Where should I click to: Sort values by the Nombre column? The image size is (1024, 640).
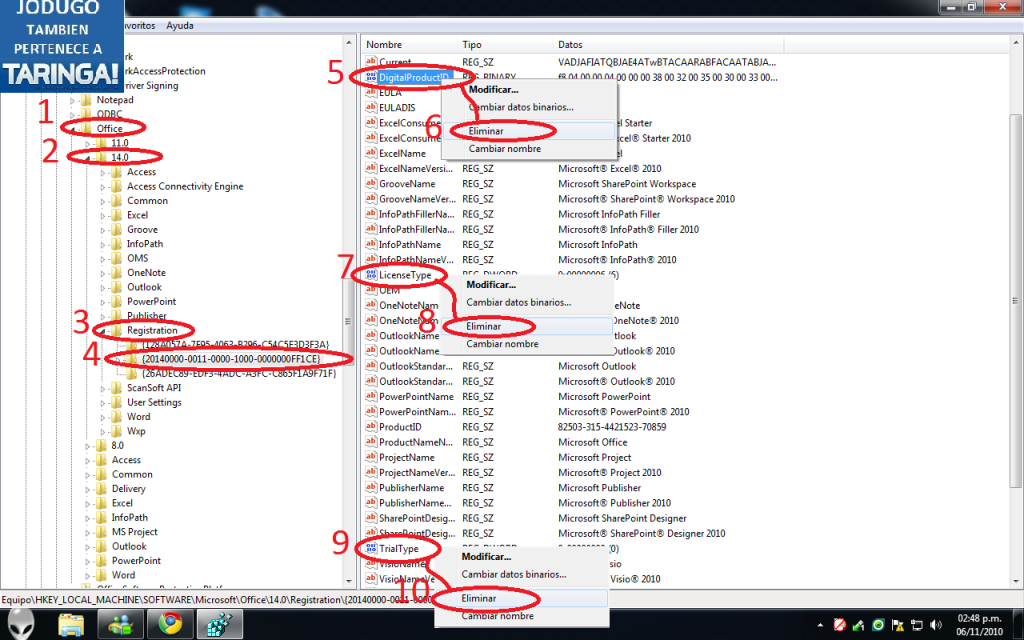(409, 44)
